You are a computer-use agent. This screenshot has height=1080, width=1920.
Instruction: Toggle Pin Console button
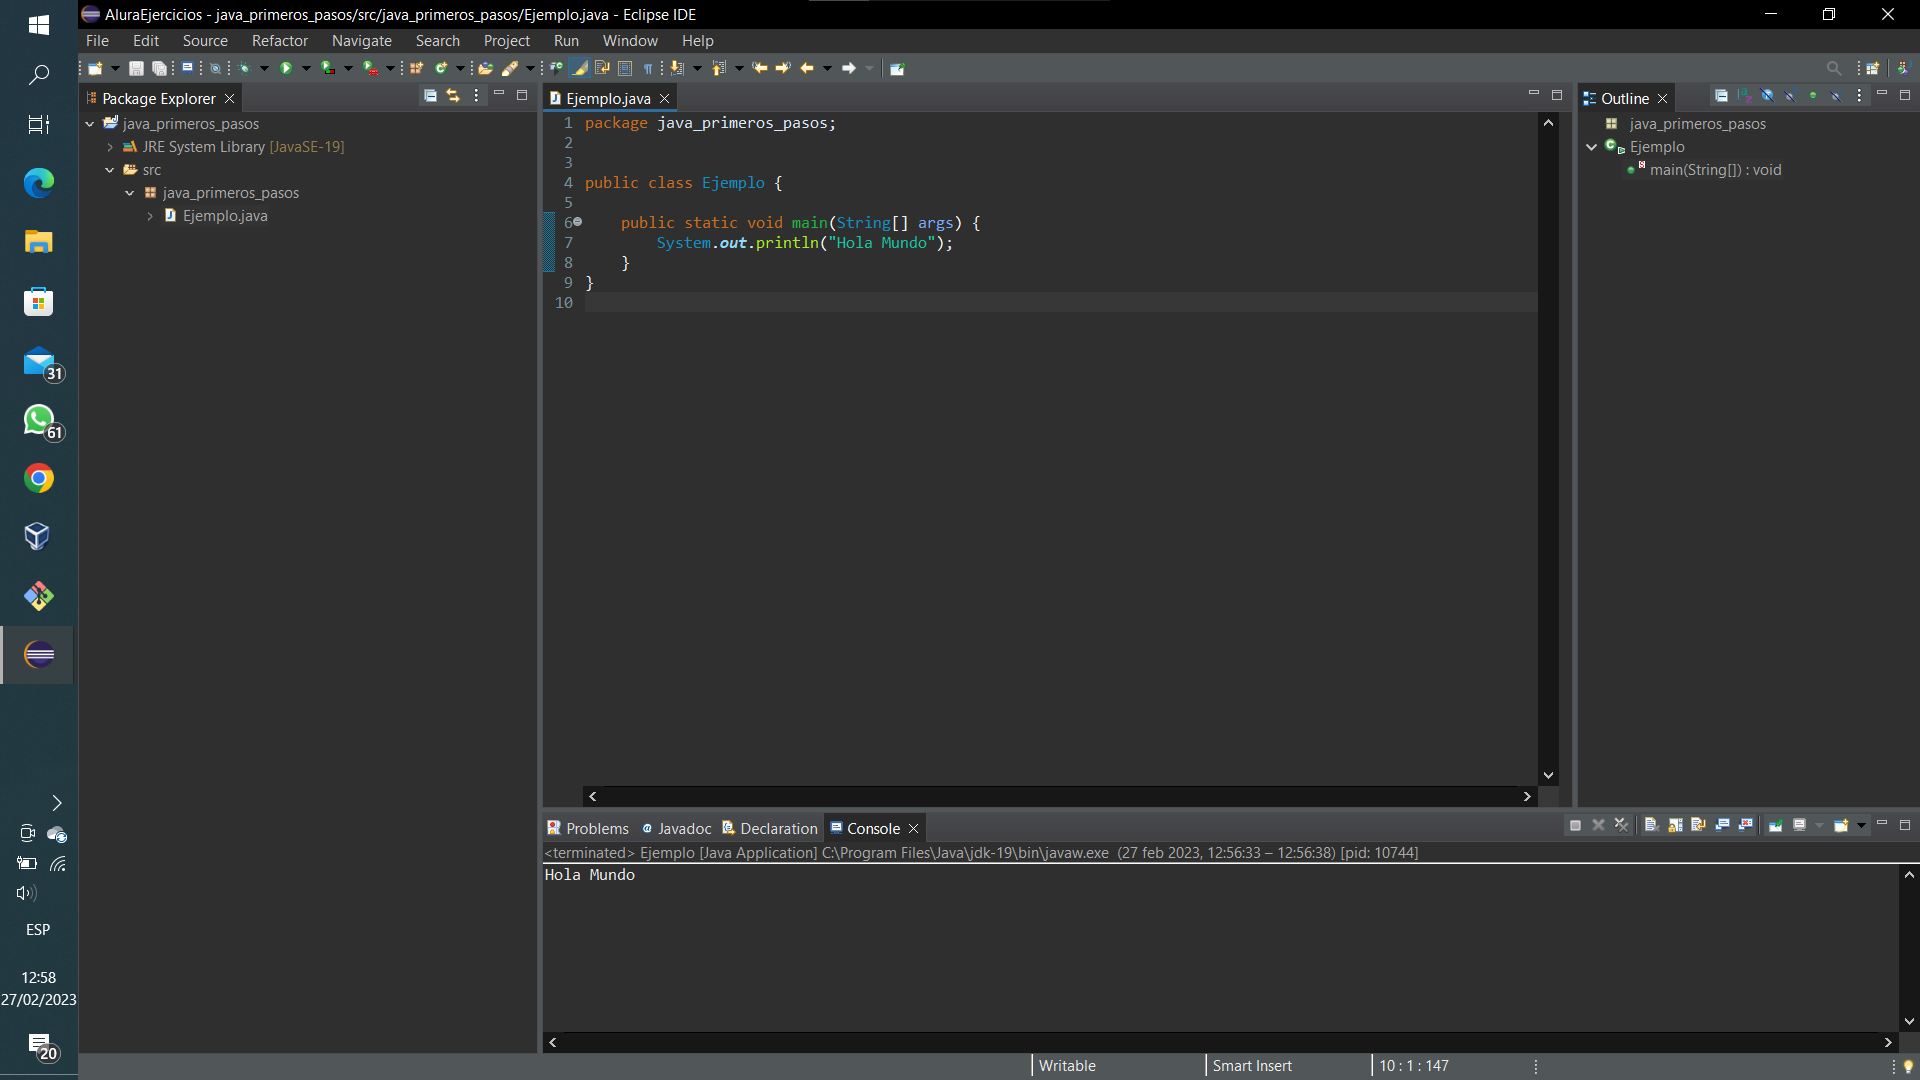1776,825
